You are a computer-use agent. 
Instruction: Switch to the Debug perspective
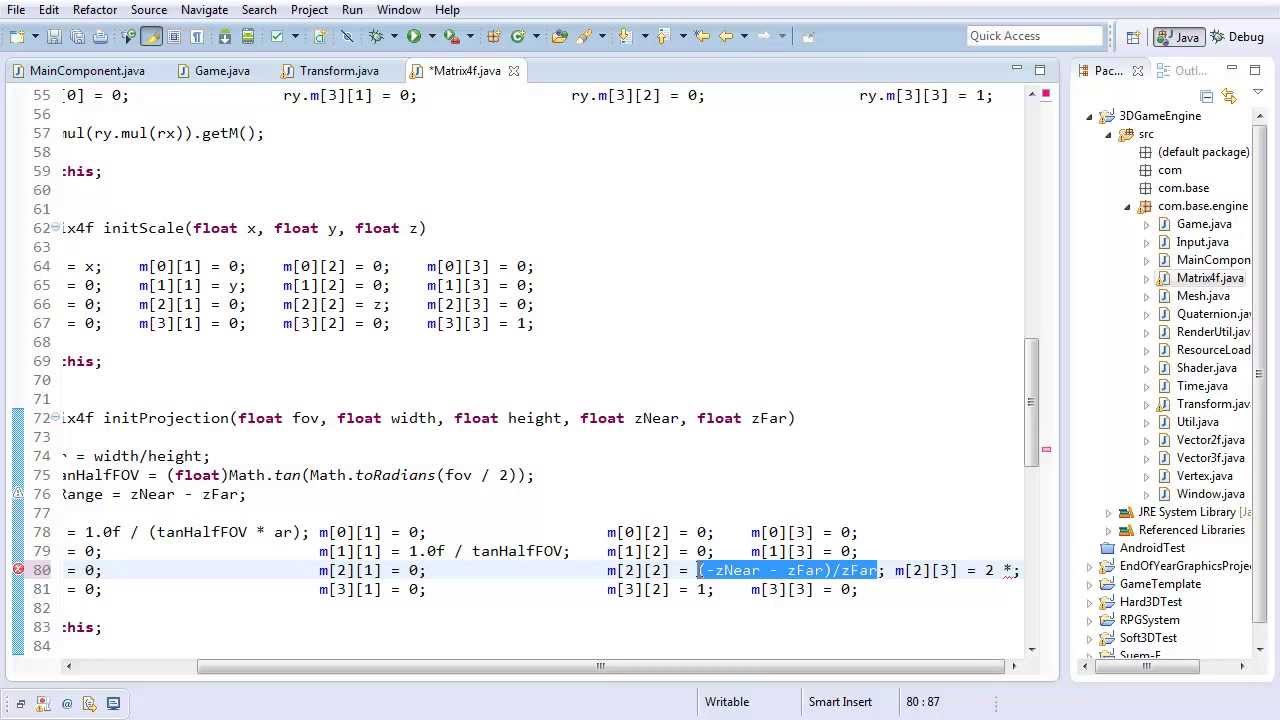click(x=1237, y=37)
